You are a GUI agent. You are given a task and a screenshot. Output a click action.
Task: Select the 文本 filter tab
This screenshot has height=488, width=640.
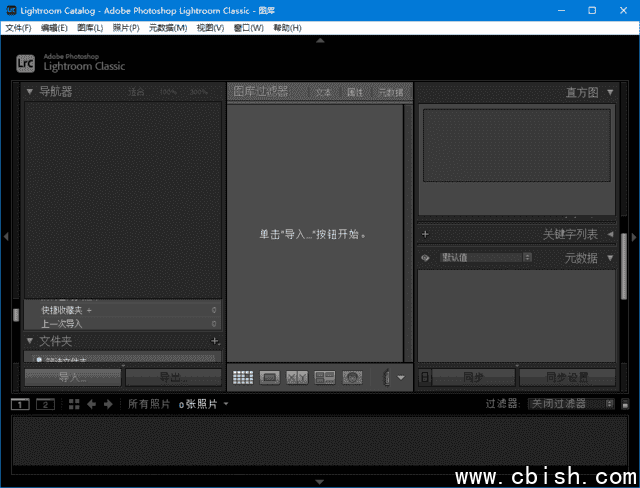323,92
